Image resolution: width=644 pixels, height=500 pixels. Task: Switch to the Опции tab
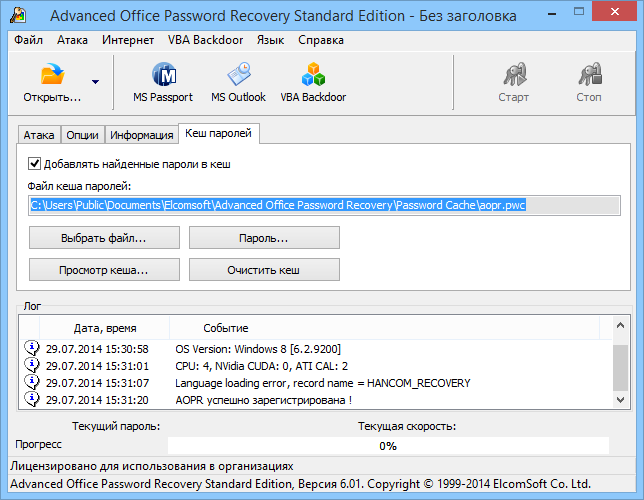click(82, 135)
